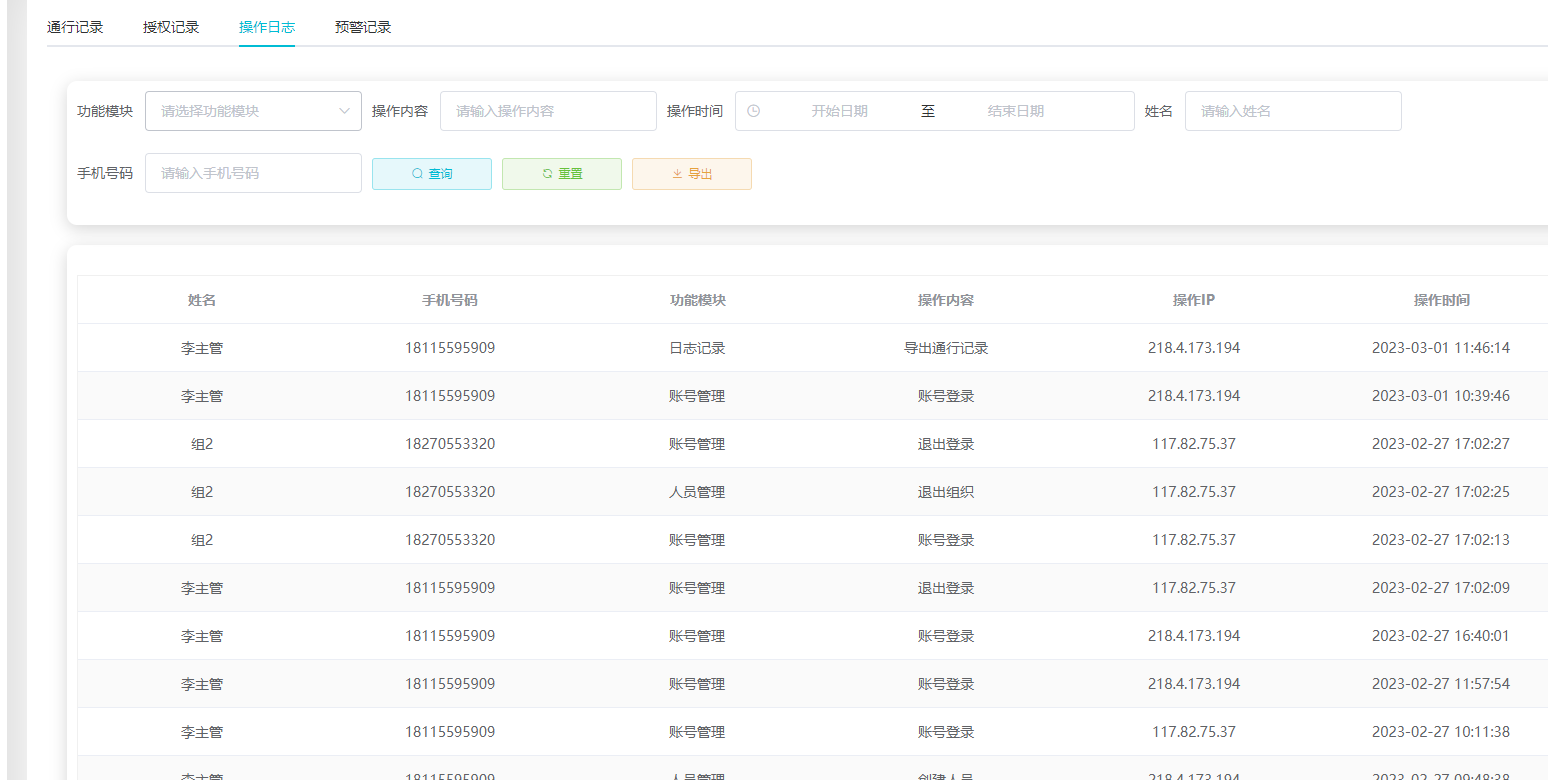
Task: Focus the 手机号码 input field
Action: (x=253, y=173)
